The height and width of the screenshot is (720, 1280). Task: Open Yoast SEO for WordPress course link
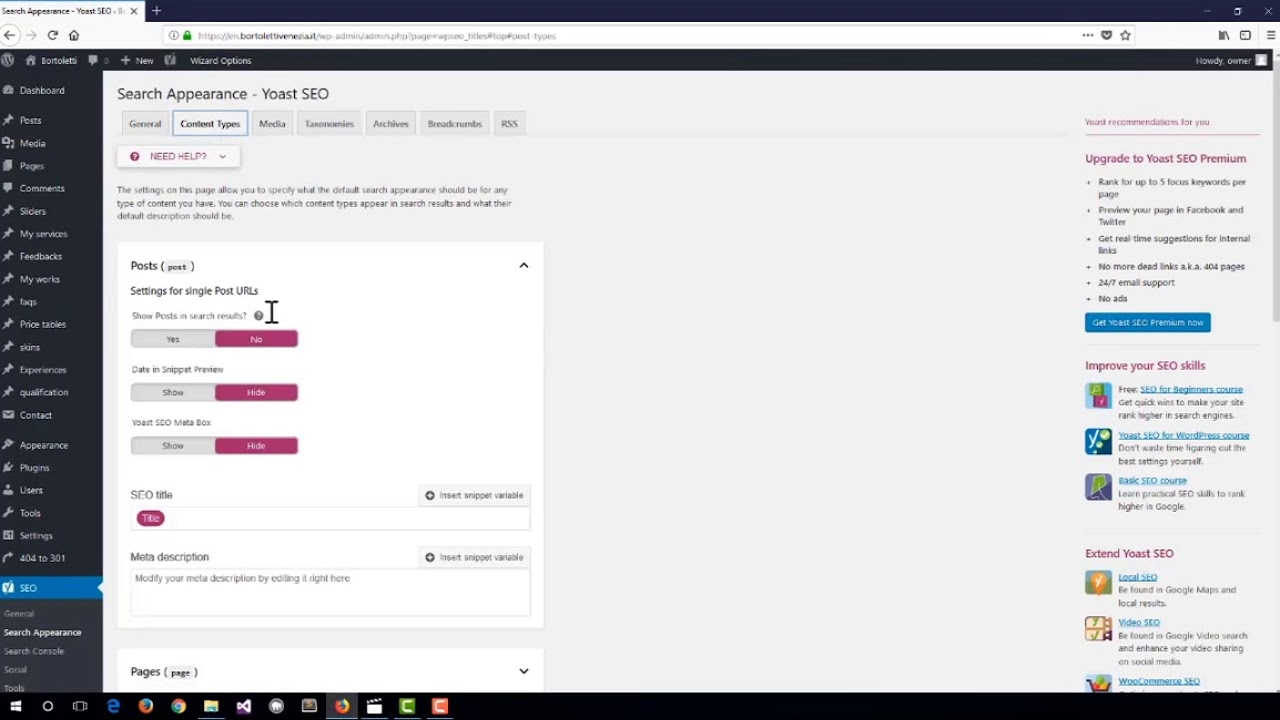coord(1184,435)
